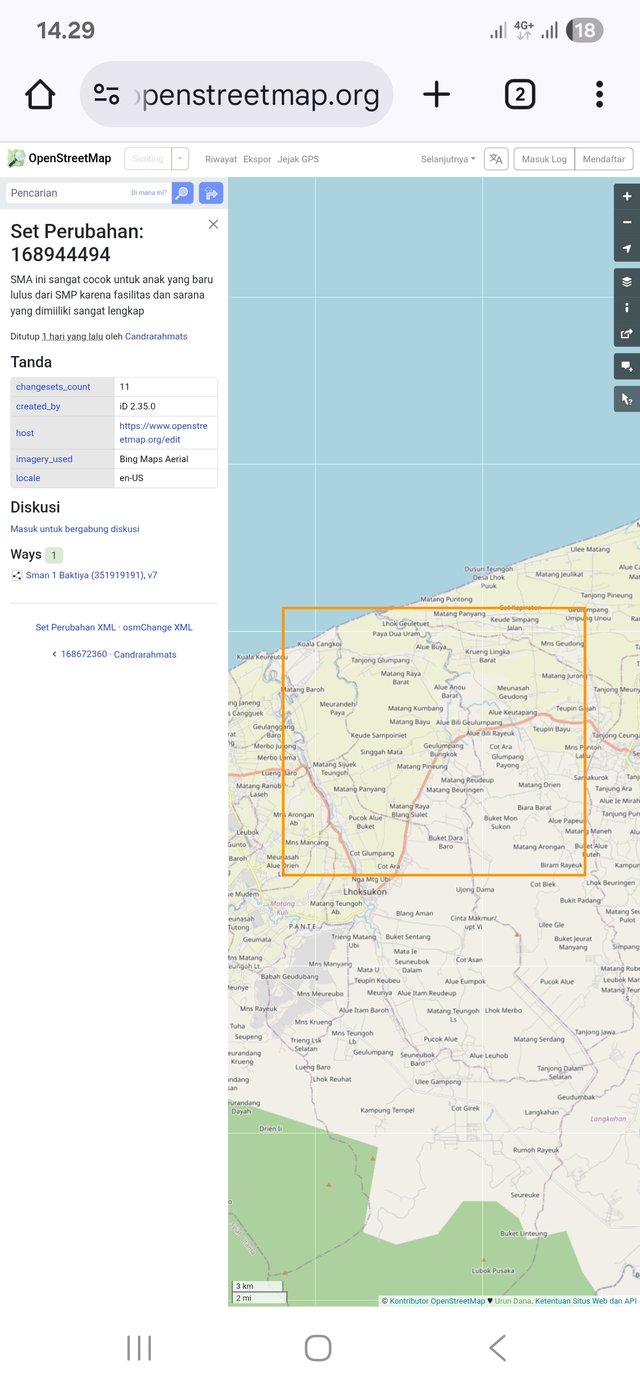Open a new browser tab with the plus icon

pos(436,95)
